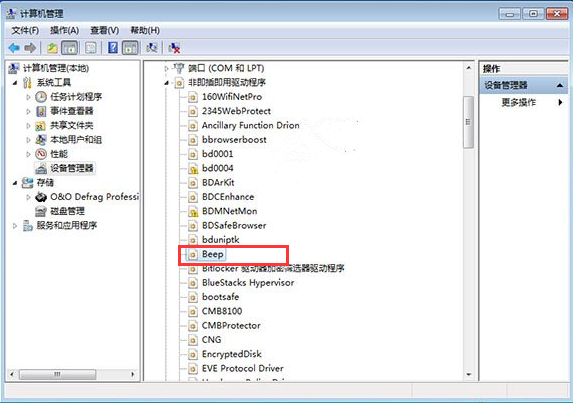
Task: Expand the 事件查看器 node
Action: tap(28, 111)
